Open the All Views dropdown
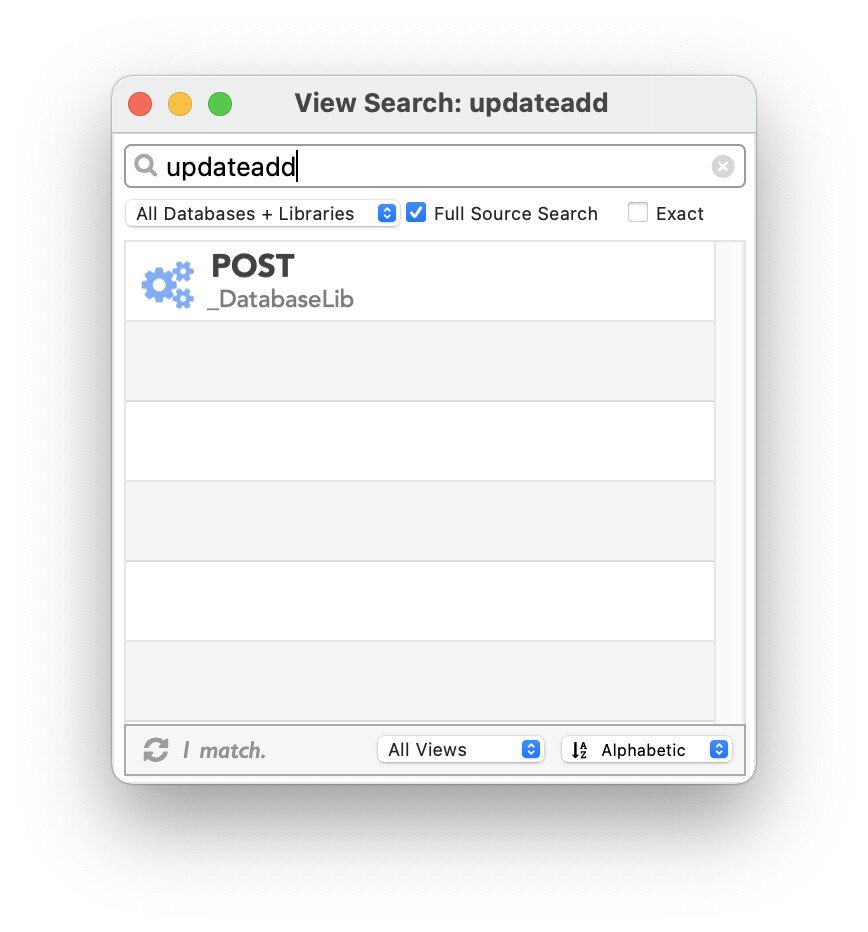Image resolution: width=868 pixels, height=932 pixels. (461, 750)
